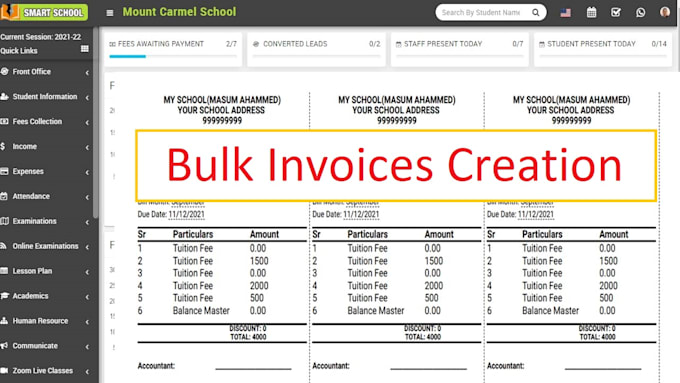Toggle the hamburger sidebar menu
Image resolution: width=680 pixels, height=383 pixels.
pyautogui.click(x=110, y=13)
